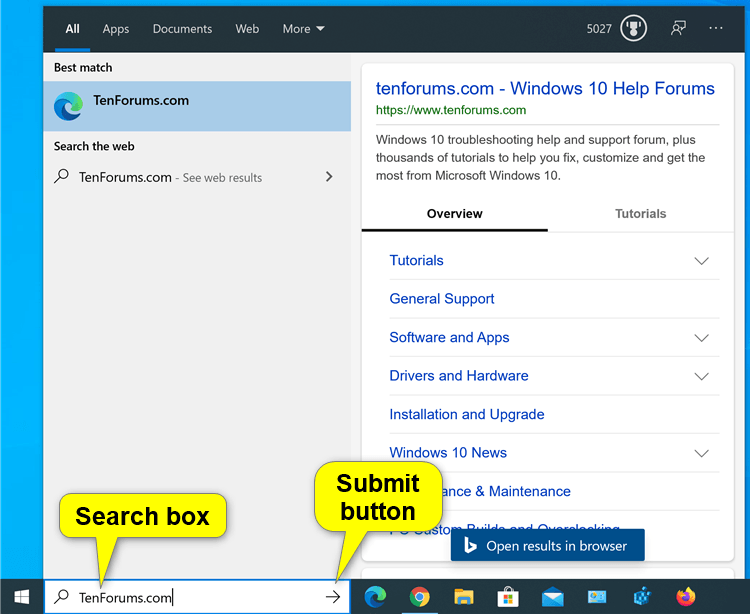The width and height of the screenshot is (750, 614).
Task: Expand Software and Apps chevron
Action: tap(701, 338)
